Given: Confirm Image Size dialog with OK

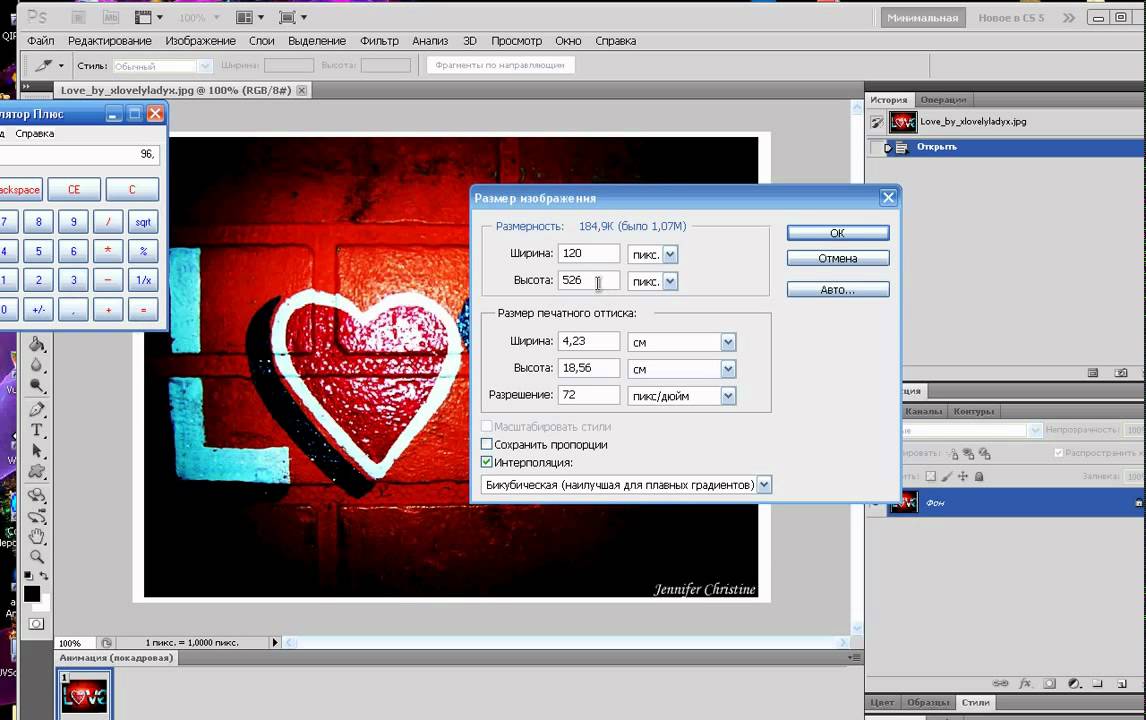Looking at the screenshot, I should (838, 232).
